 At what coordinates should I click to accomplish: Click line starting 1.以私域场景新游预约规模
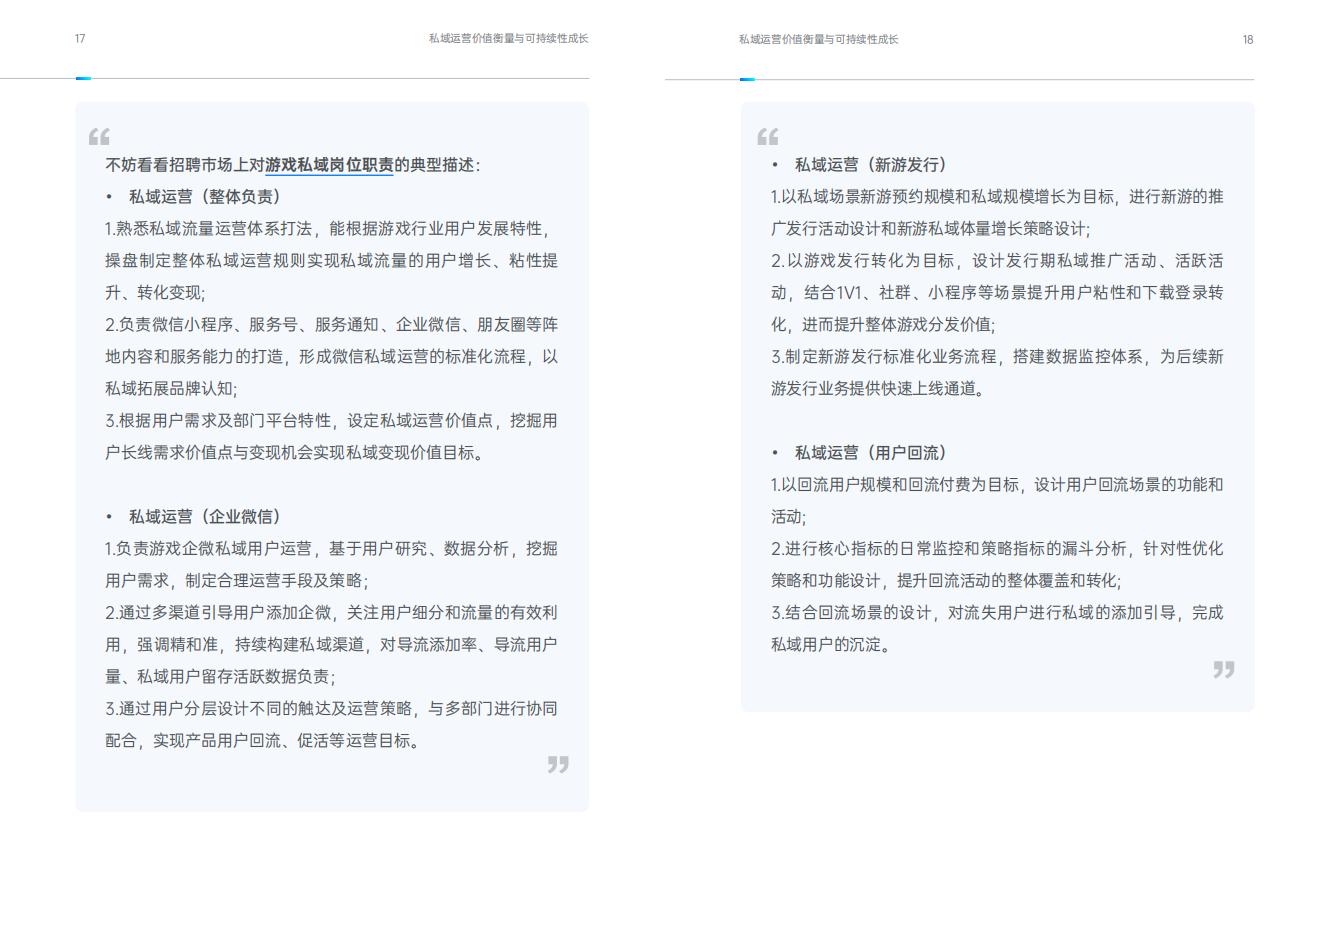[997, 197]
